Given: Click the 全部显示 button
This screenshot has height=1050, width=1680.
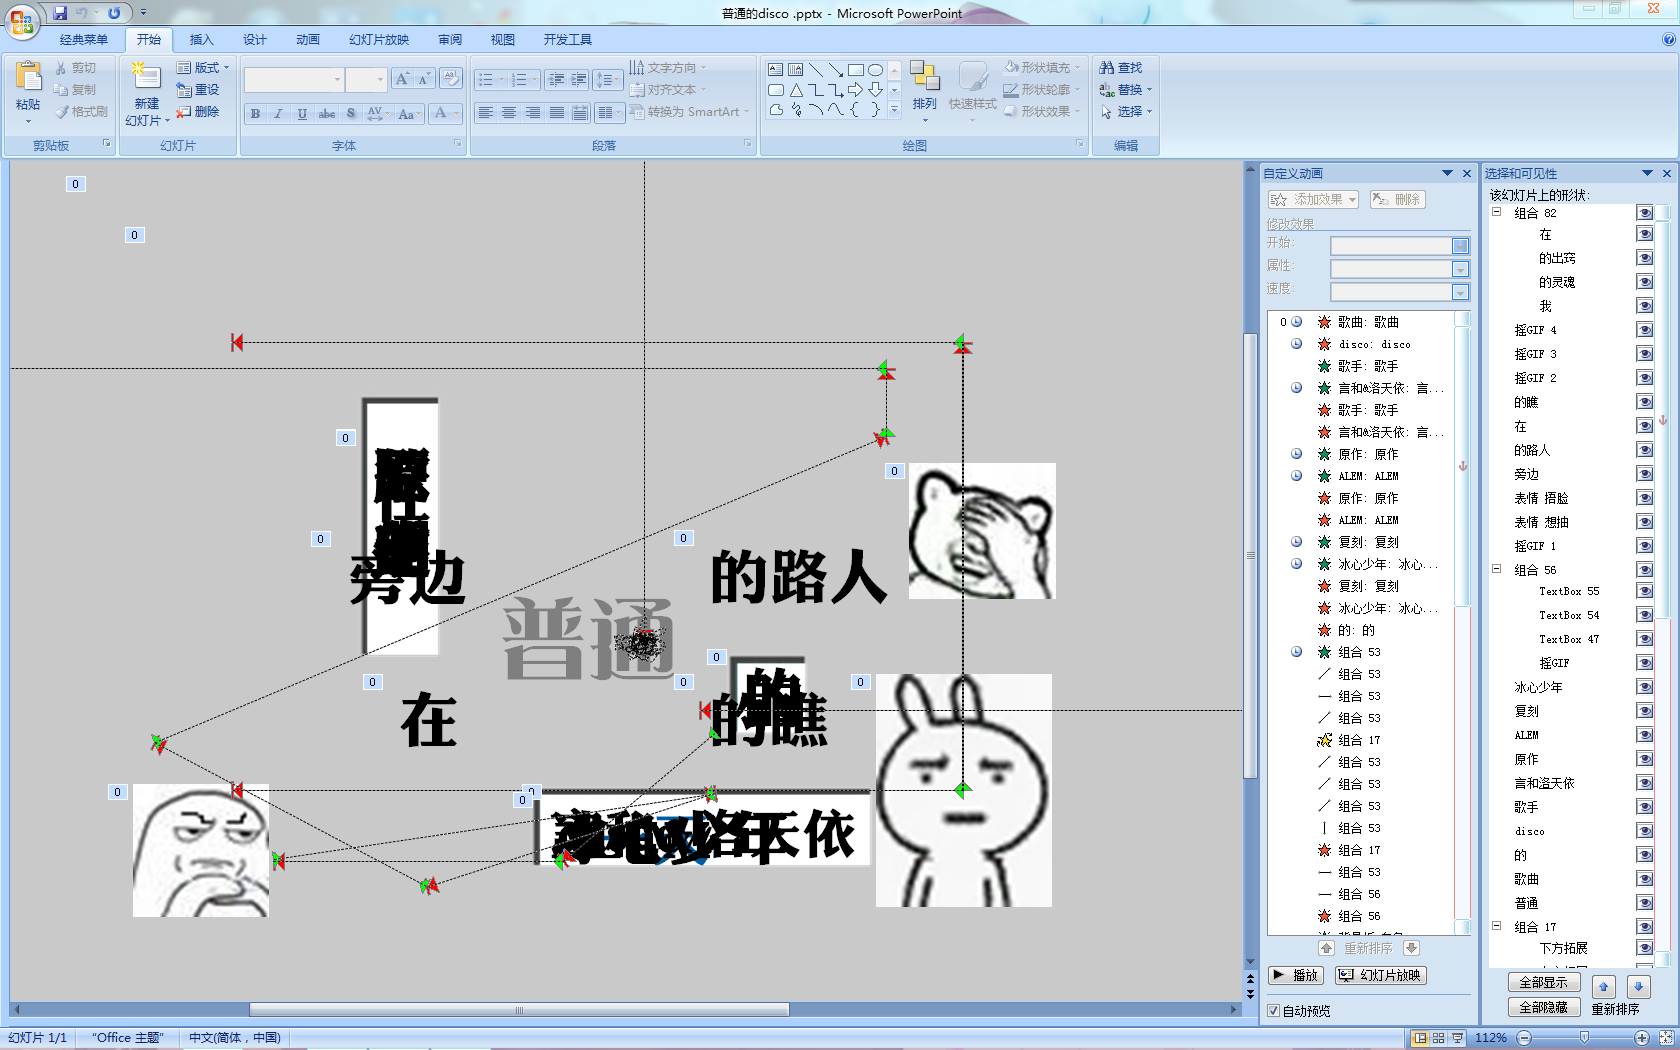Looking at the screenshot, I should click(x=1544, y=983).
